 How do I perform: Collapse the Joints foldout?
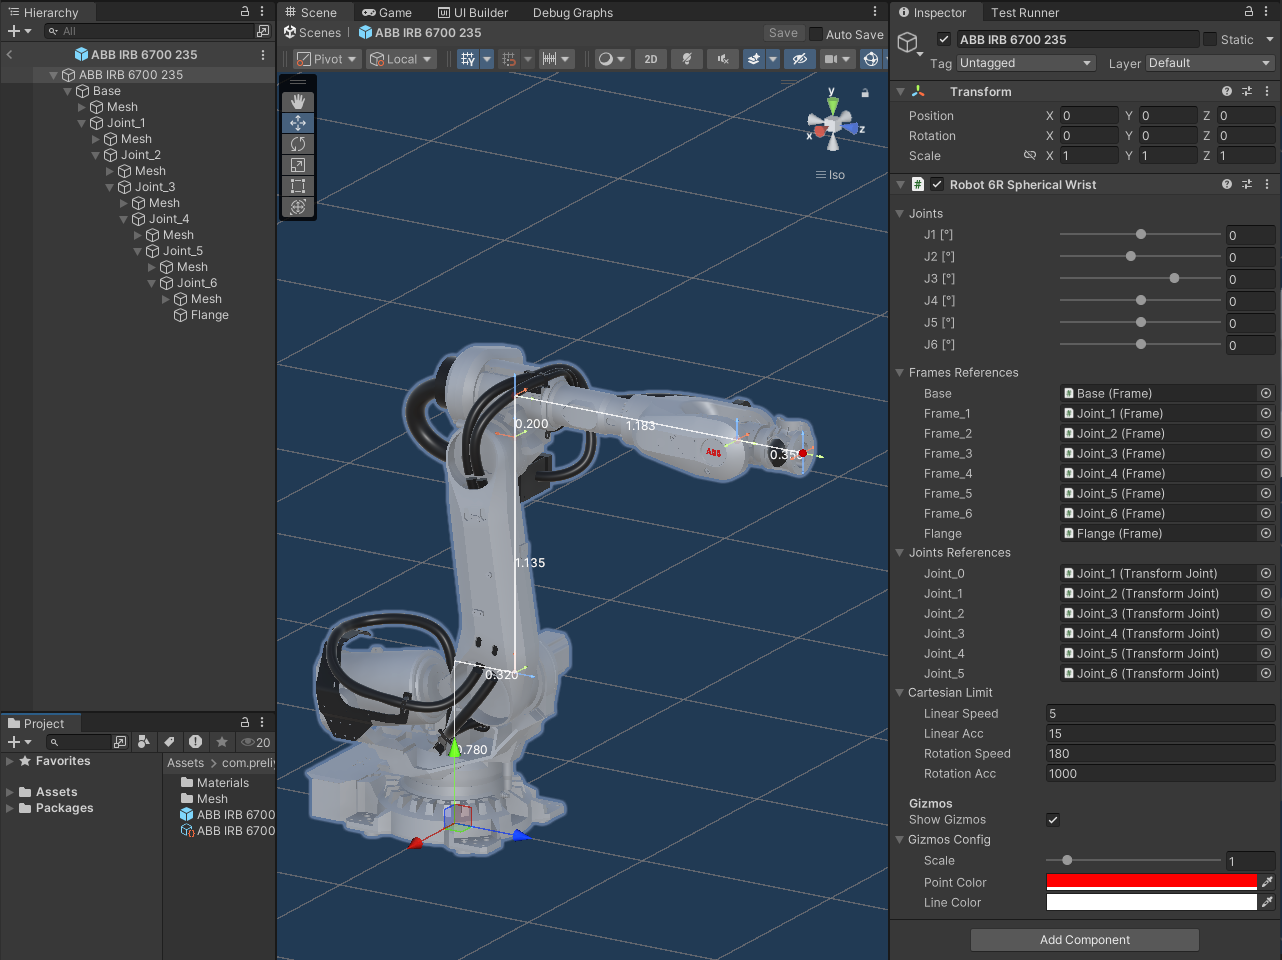(900, 213)
